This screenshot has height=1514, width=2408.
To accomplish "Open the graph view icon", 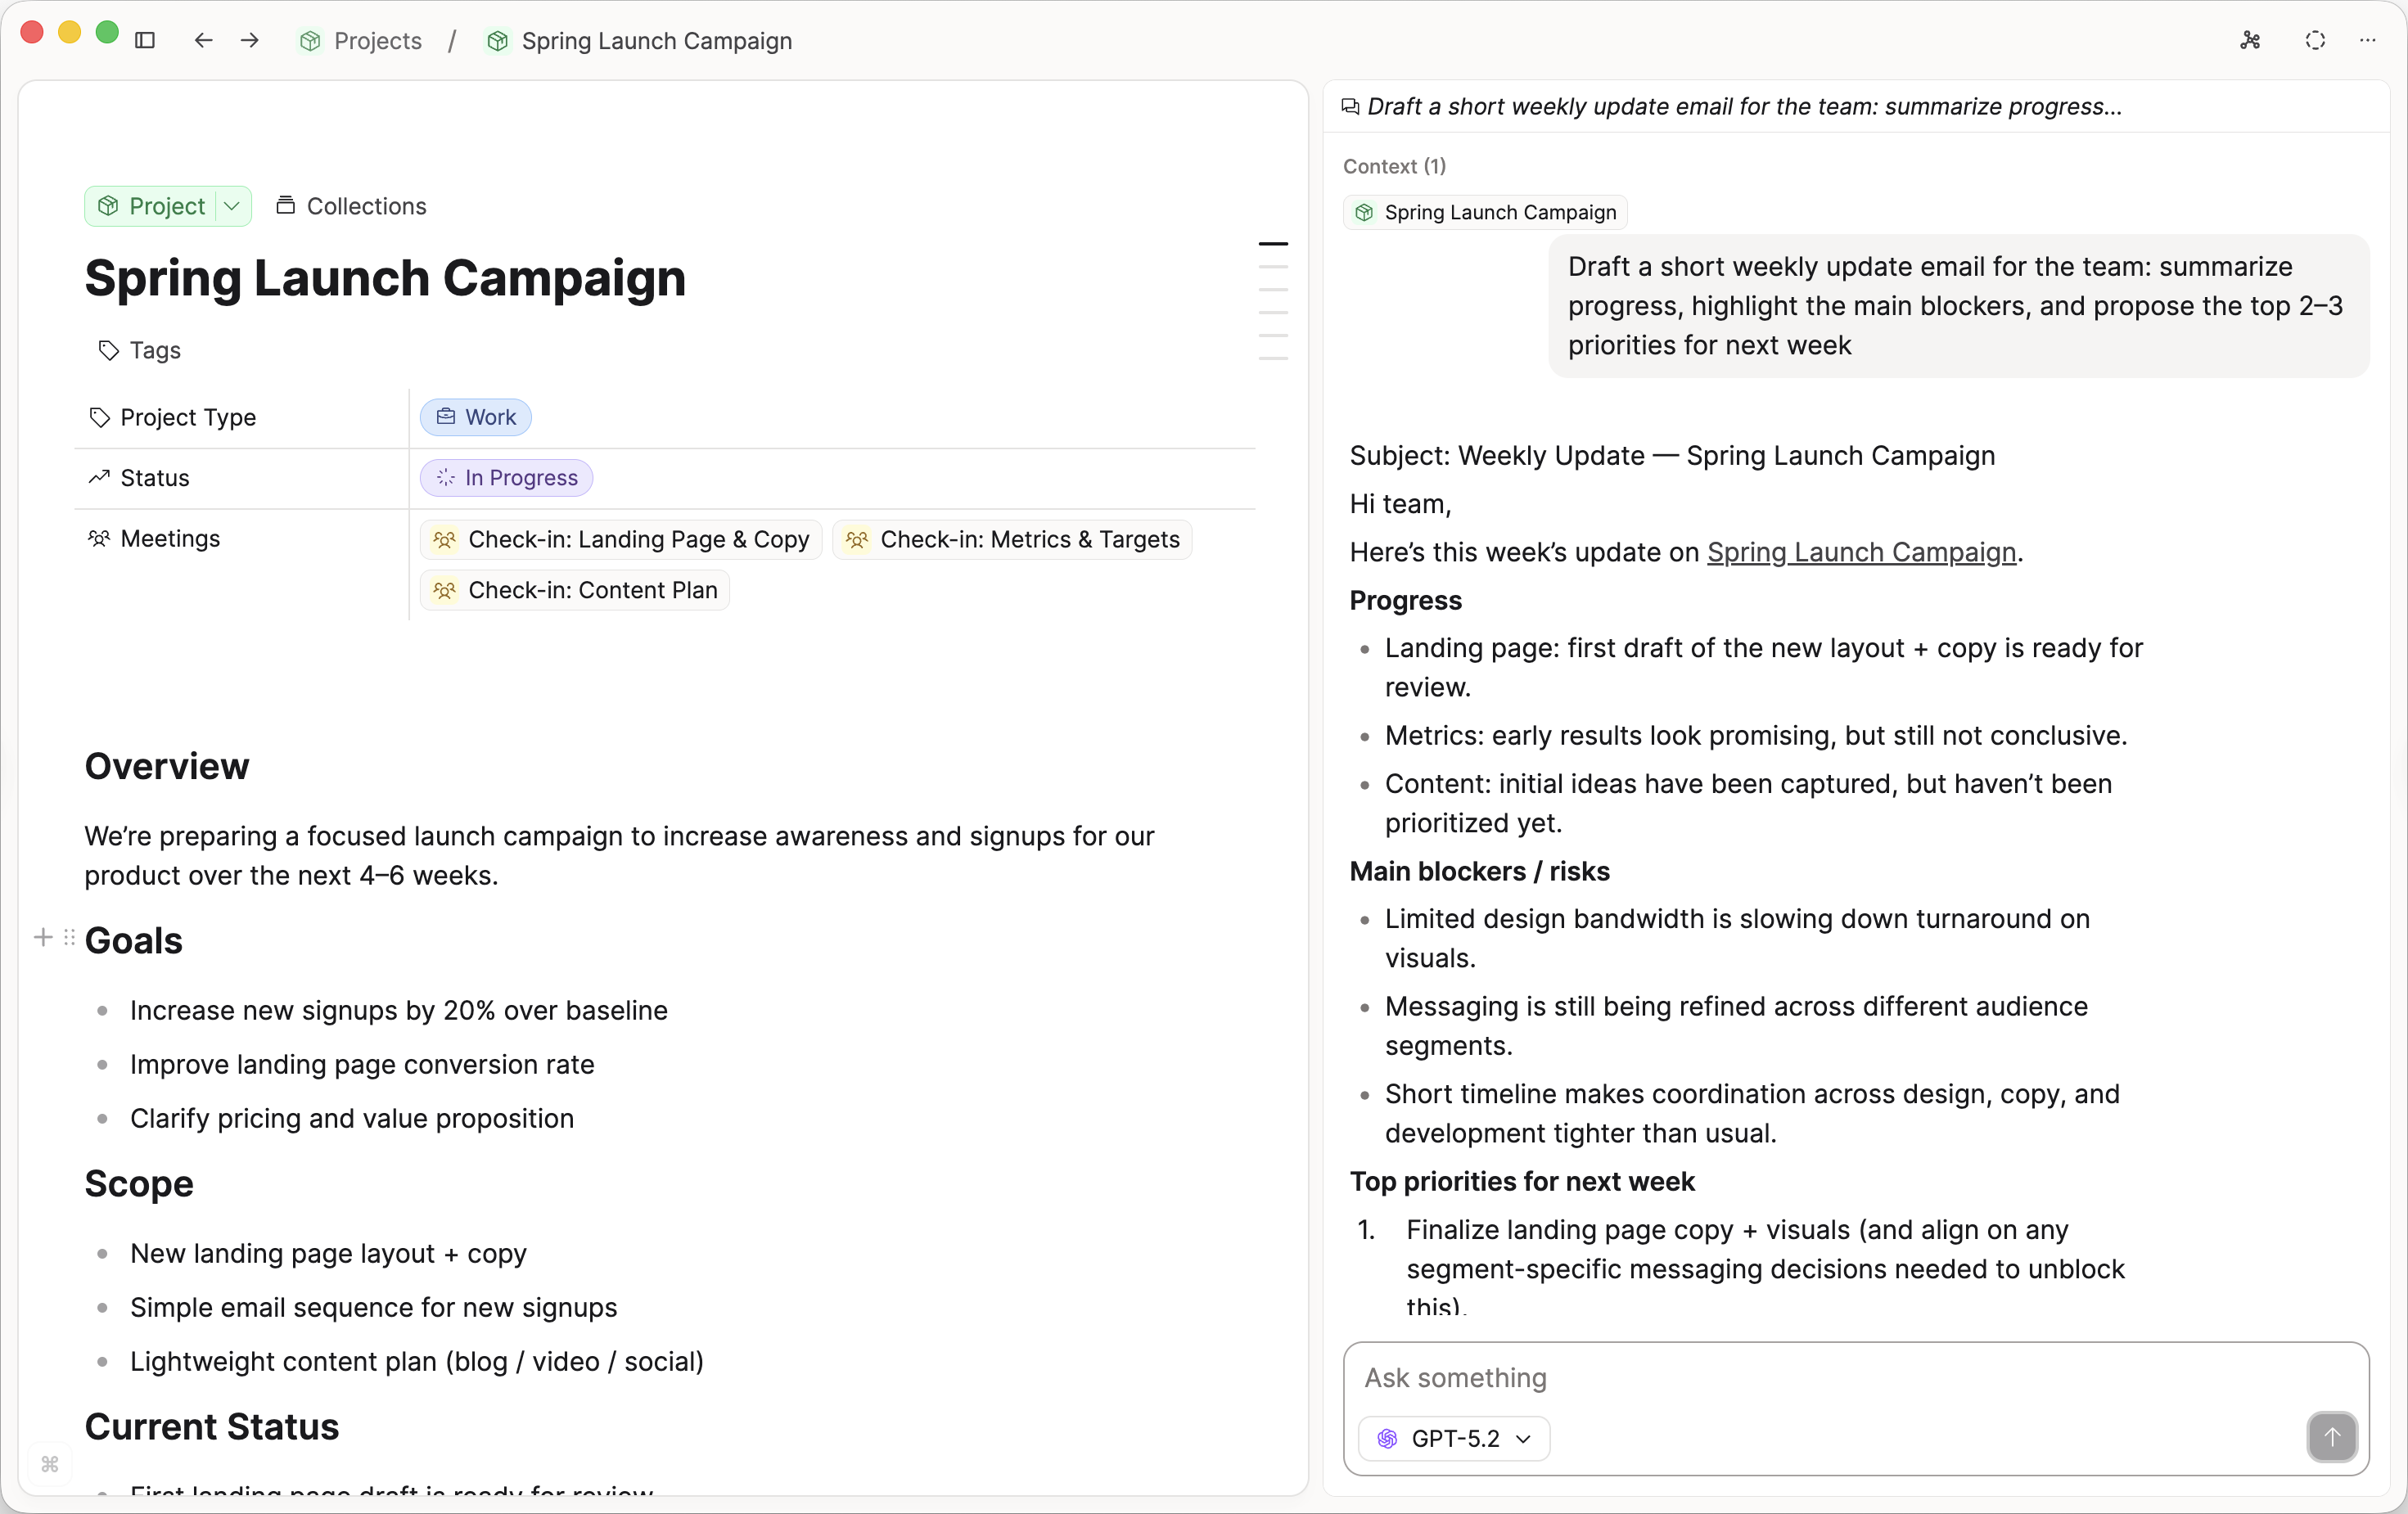I will (x=2250, y=40).
